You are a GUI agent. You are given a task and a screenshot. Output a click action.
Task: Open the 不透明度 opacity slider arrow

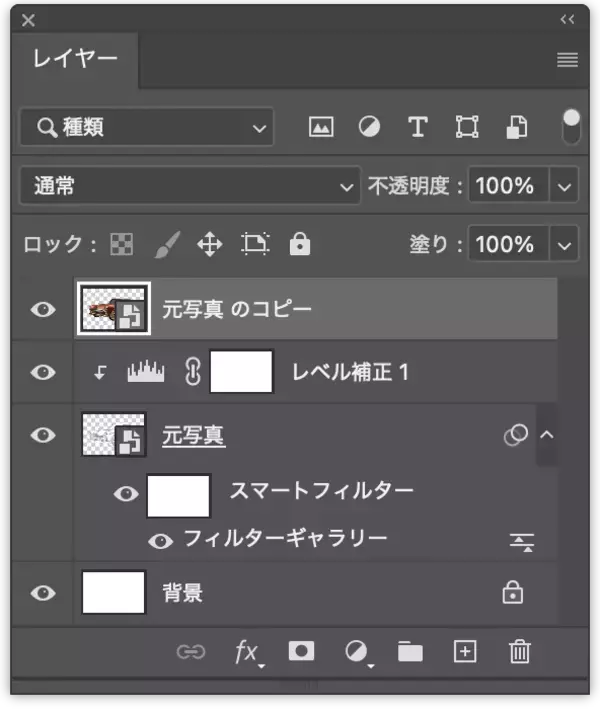(x=564, y=186)
